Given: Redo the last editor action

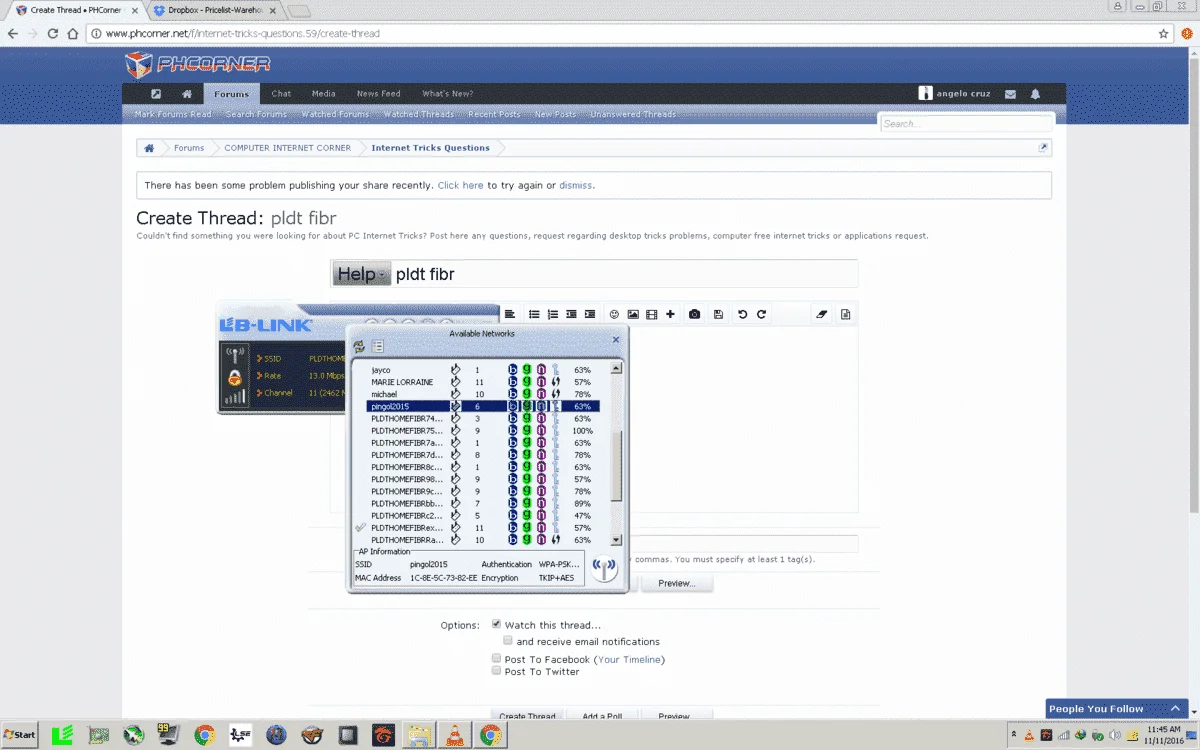Looking at the screenshot, I should pyautogui.click(x=761, y=314).
